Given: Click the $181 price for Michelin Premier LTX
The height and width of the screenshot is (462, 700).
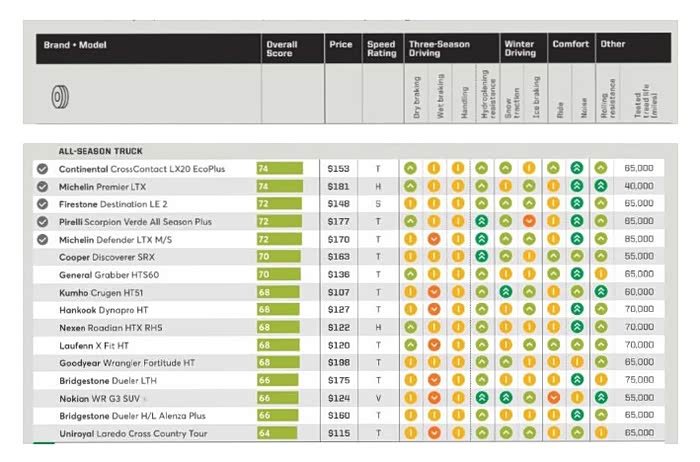Looking at the screenshot, I should [x=338, y=187].
